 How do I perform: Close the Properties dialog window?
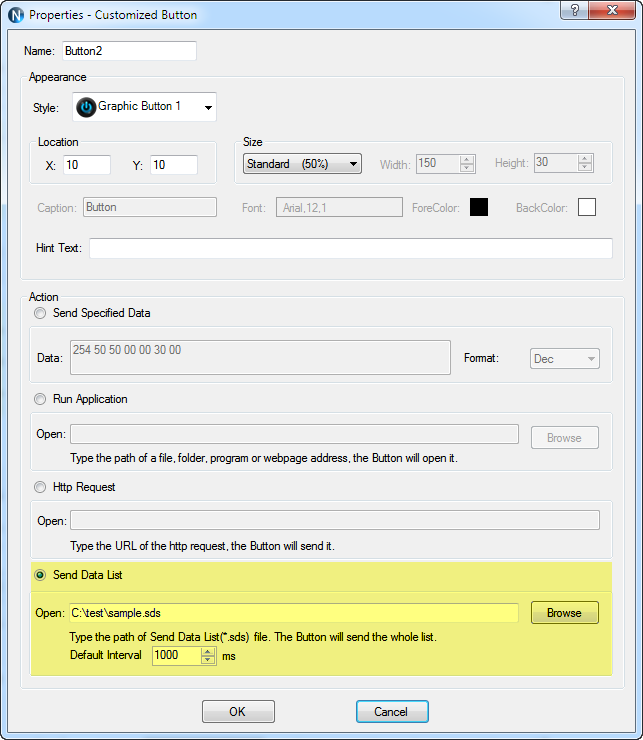[612, 10]
